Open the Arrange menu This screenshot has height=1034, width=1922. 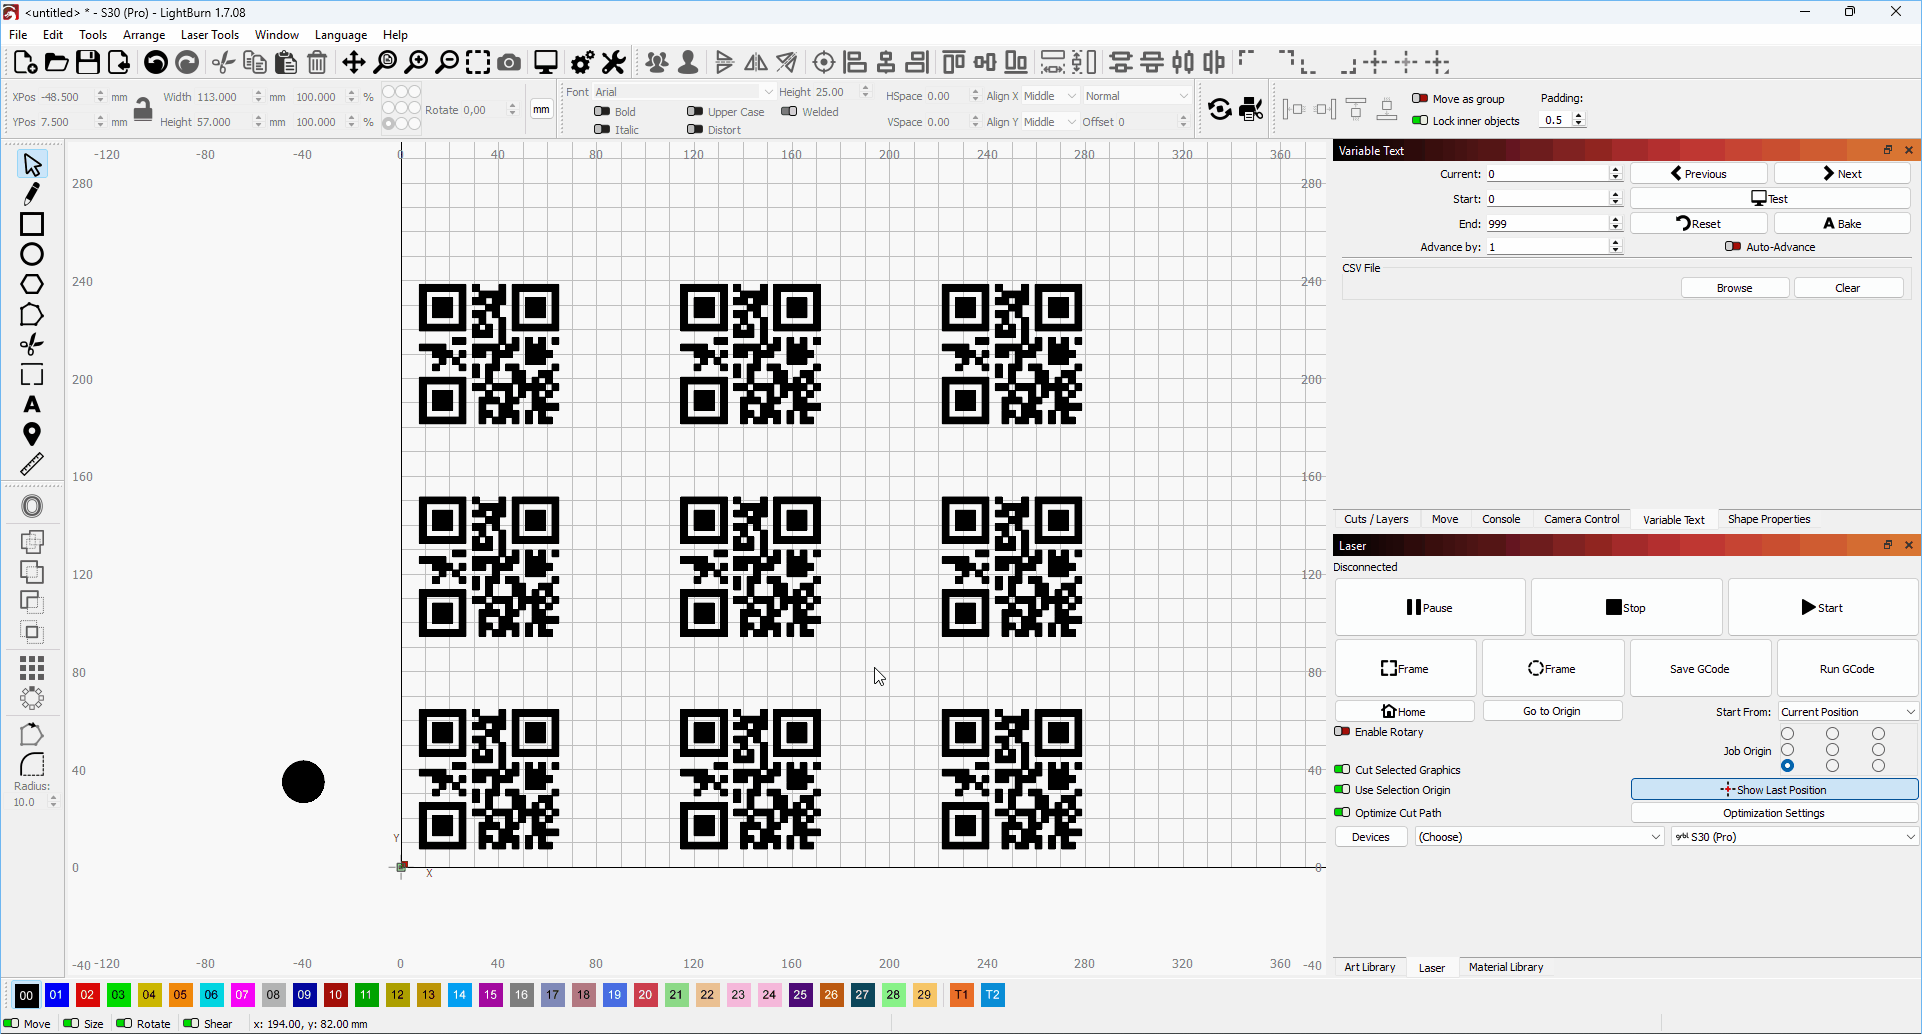tap(144, 34)
